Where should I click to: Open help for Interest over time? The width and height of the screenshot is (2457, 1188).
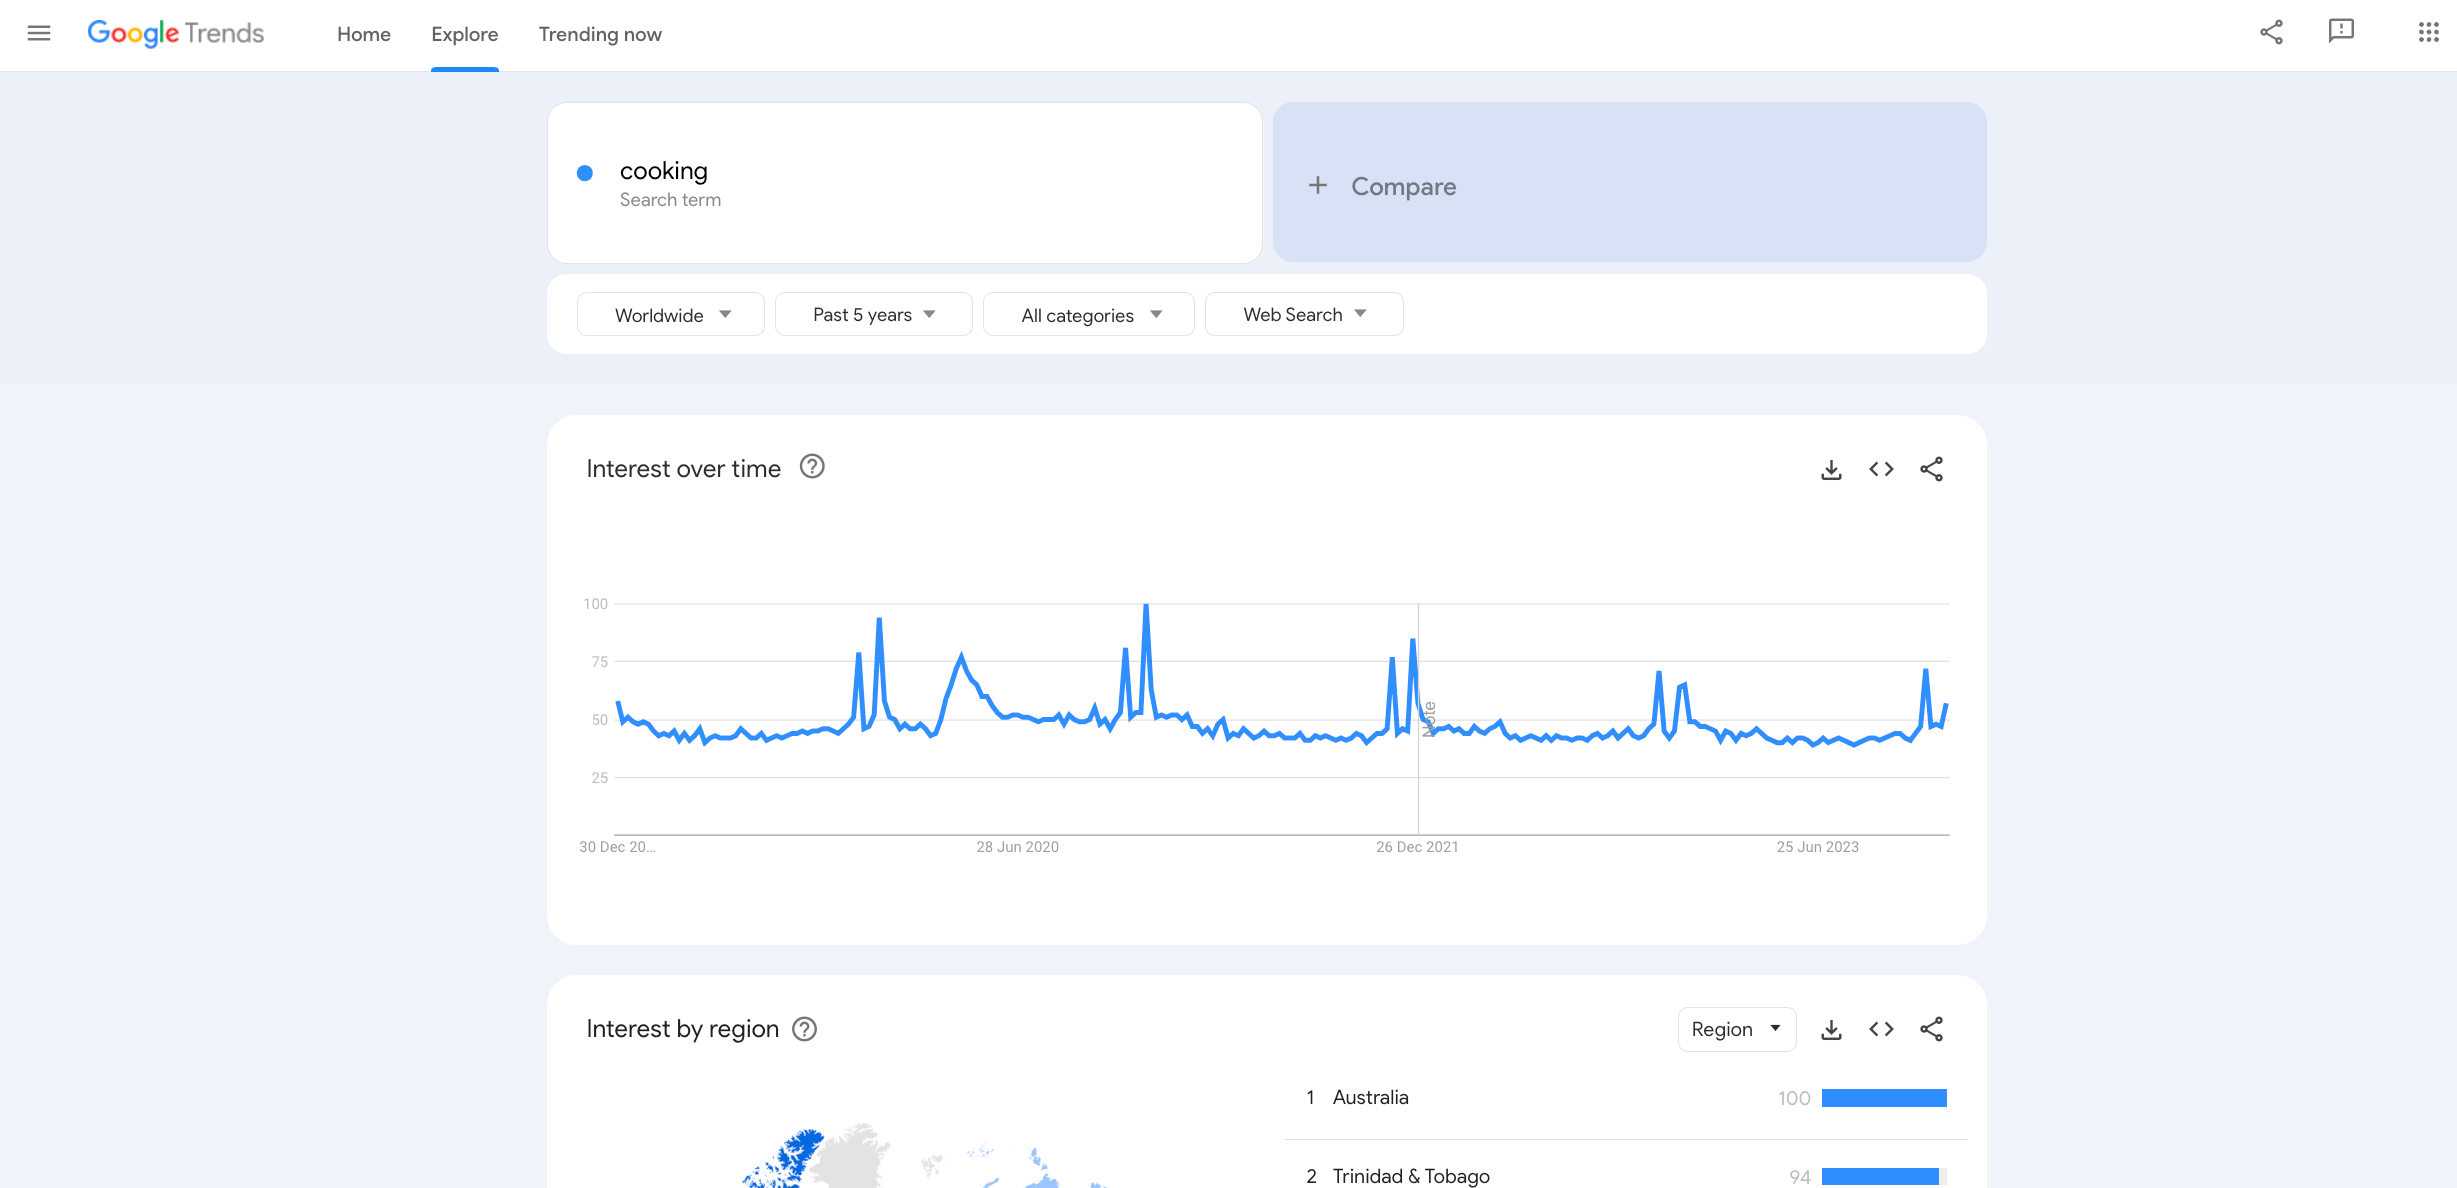(x=812, y=467)
